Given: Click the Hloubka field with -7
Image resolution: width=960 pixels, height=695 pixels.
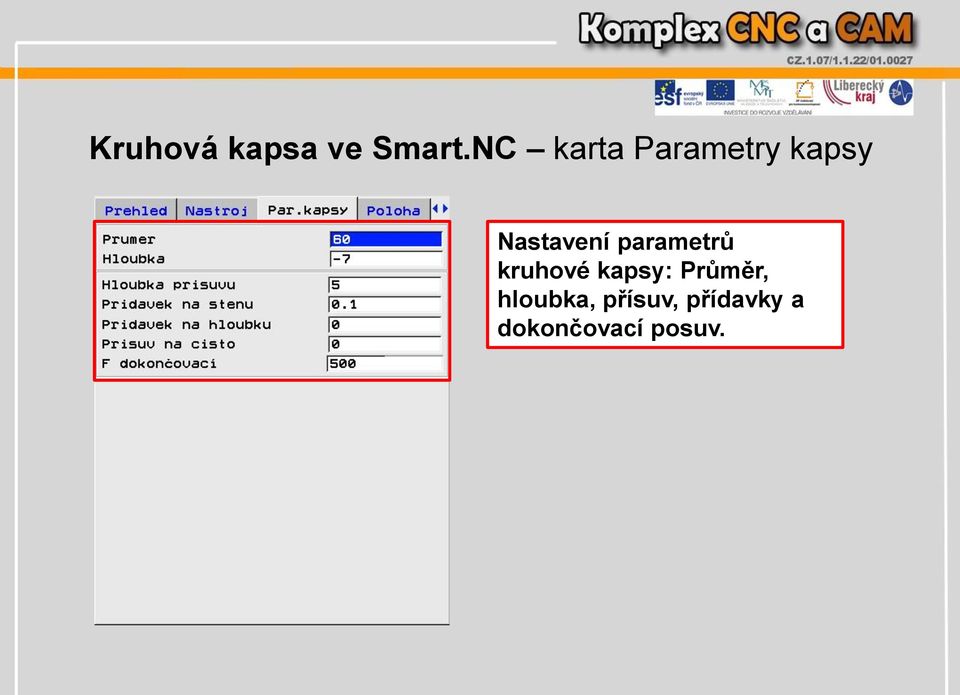Looking at the screenshot, I should pos(386,259).
